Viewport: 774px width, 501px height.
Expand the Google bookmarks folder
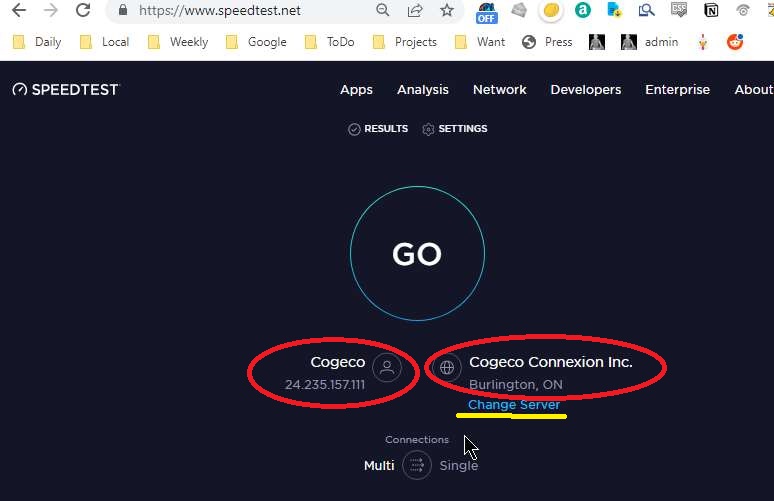click(256, 42)
